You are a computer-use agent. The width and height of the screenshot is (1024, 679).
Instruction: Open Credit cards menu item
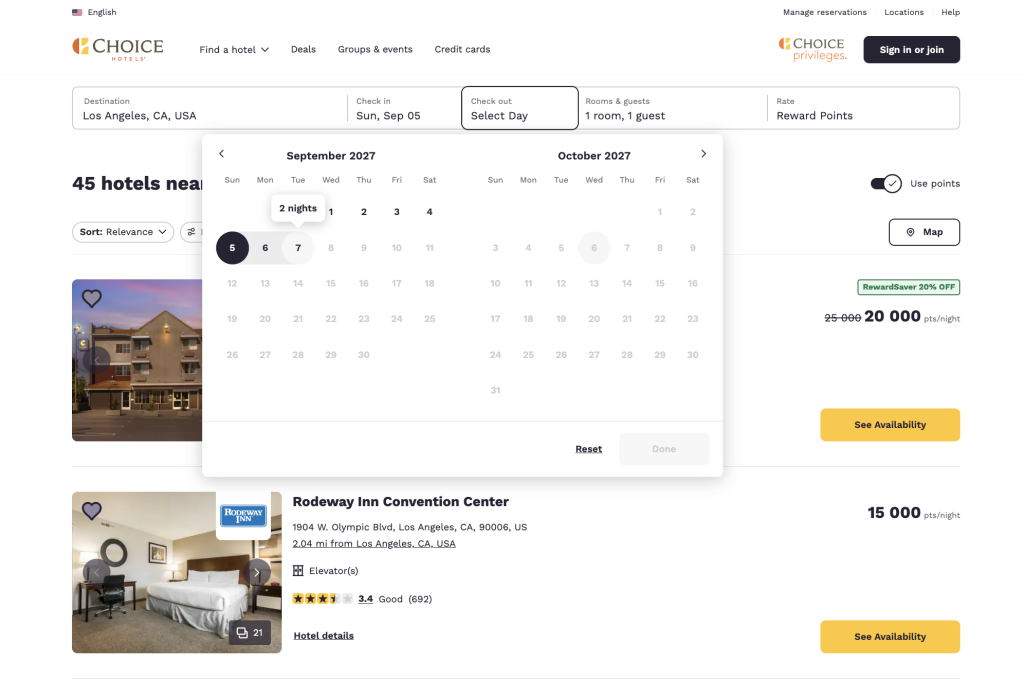462,50
